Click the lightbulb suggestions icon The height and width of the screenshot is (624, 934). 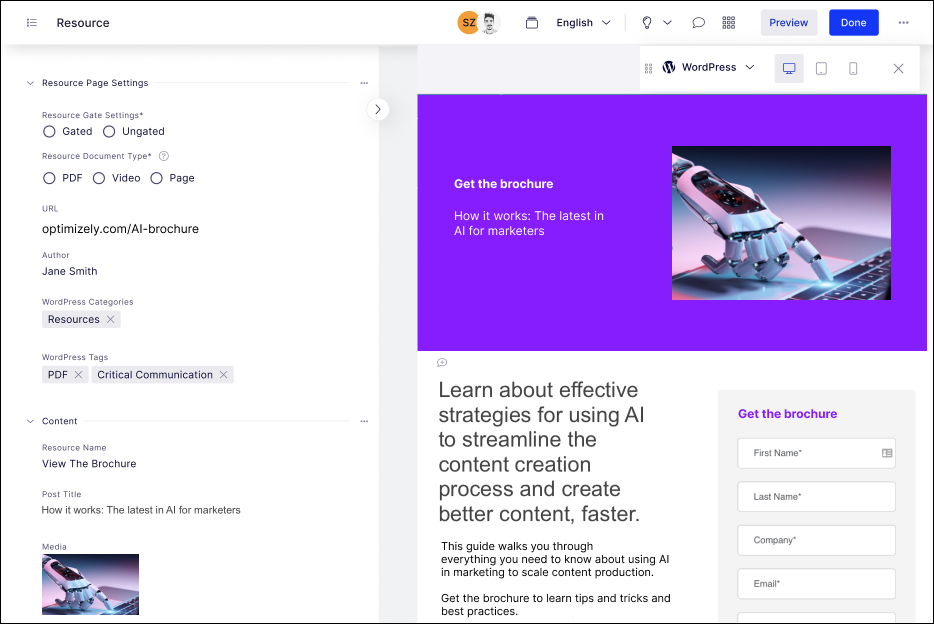[645, 22]
